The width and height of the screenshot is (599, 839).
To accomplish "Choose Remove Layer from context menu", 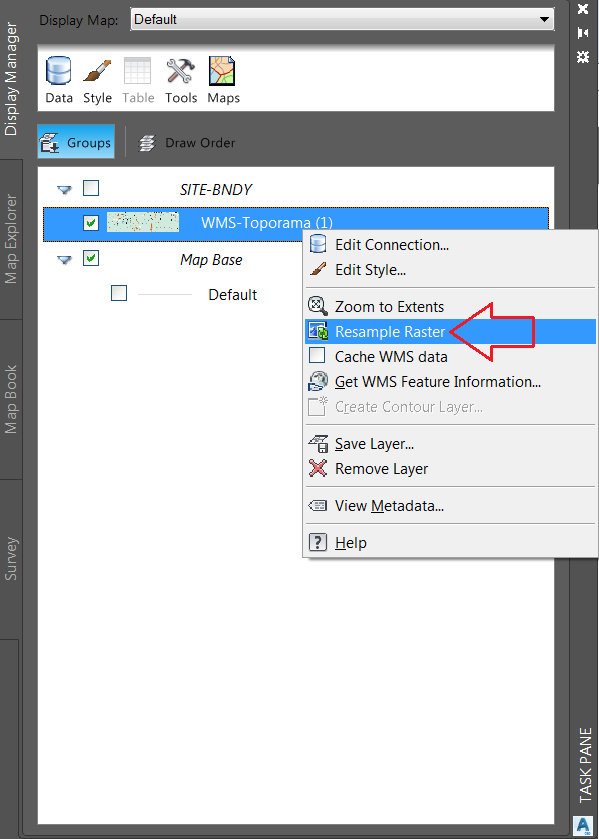I will [450, 469].
